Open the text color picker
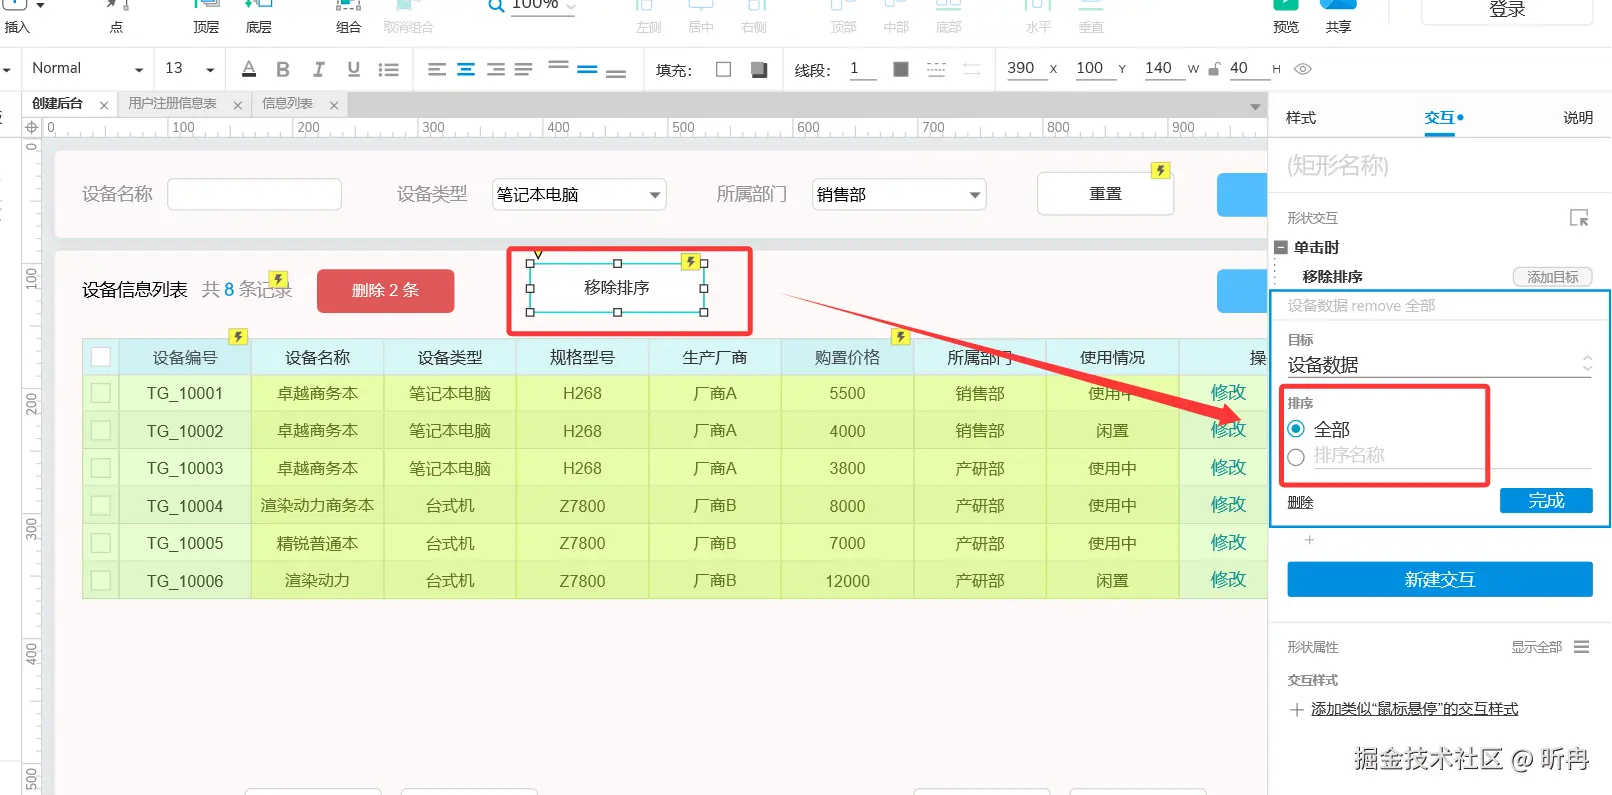The width and height of the screenshot is (1612, 795). coord(249,69)
